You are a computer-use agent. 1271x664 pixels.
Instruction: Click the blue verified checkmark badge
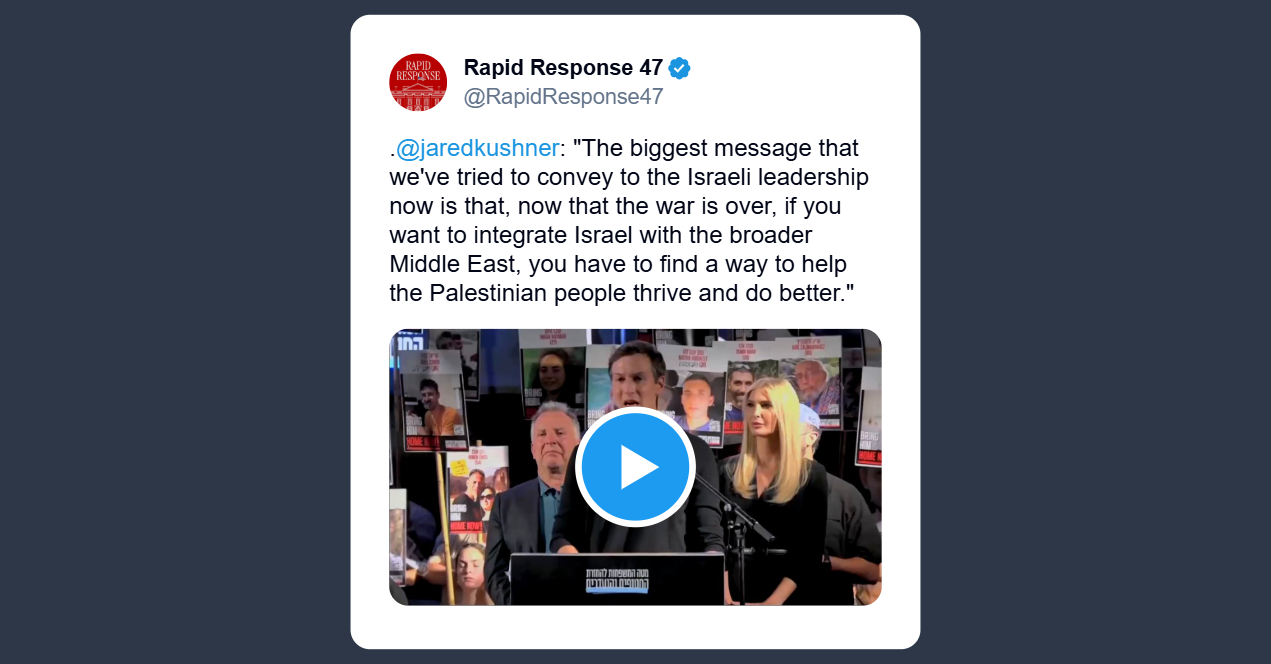[680, 68]
